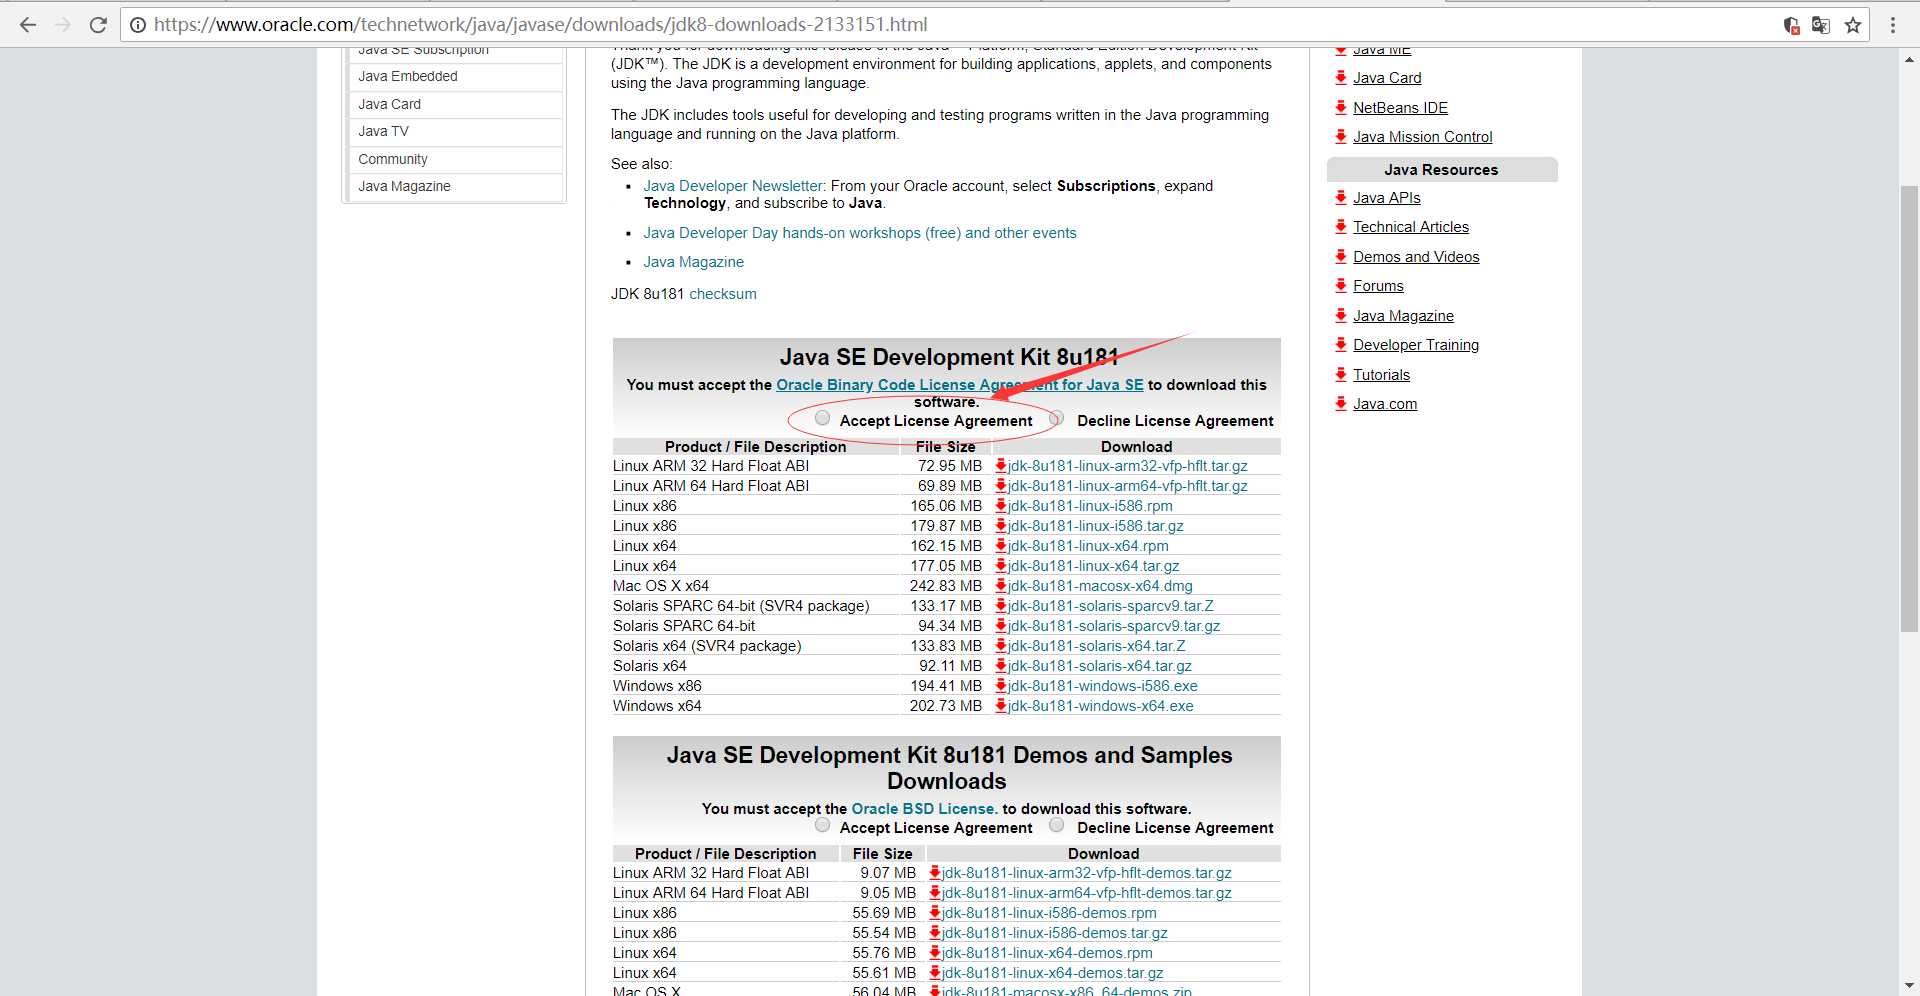The height and width of the screenshot is (996, 1920).
Task: Download jdk-8u181-linux-i586.tar.gz
Action: pyautogui.click(x=1095, y=526)
